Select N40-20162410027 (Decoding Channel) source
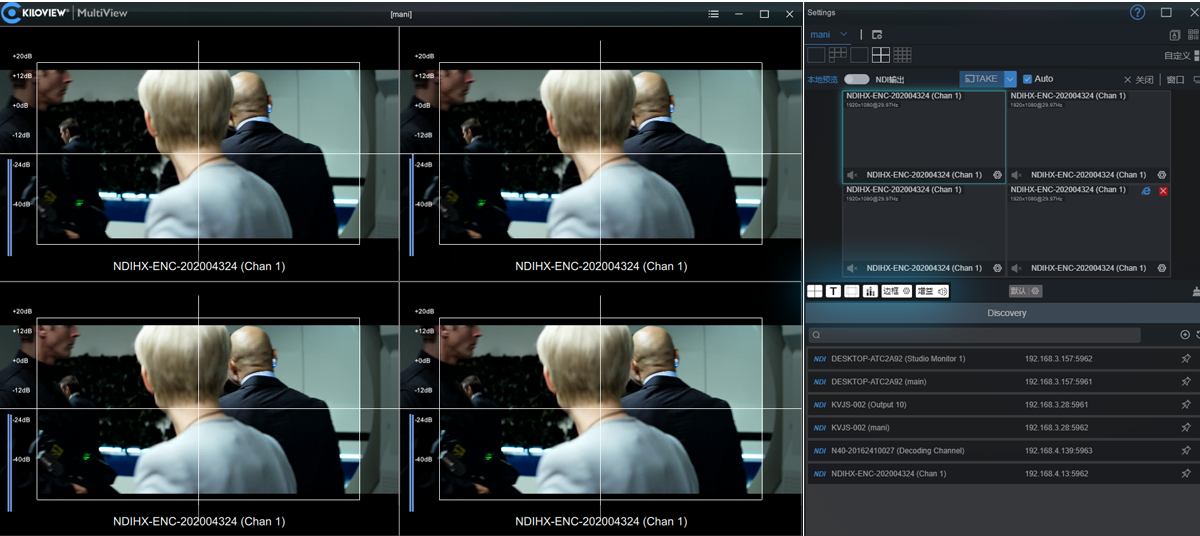This screenshot has height=536, width=1200. (x=1002, y=450)
